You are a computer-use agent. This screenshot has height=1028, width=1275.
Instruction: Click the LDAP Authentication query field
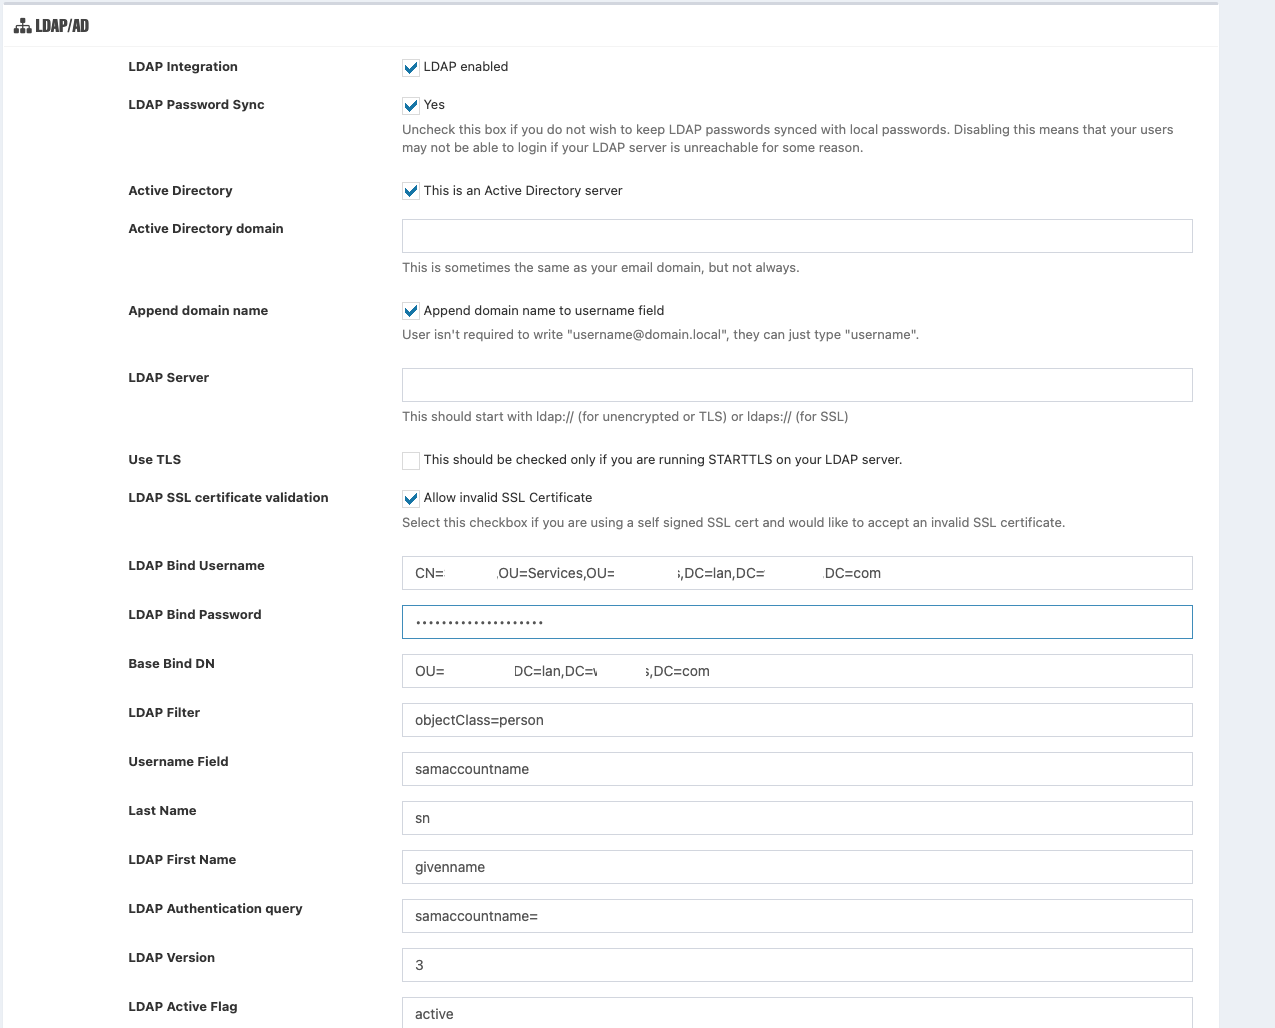pyautogui.click(x=797, y=916)
